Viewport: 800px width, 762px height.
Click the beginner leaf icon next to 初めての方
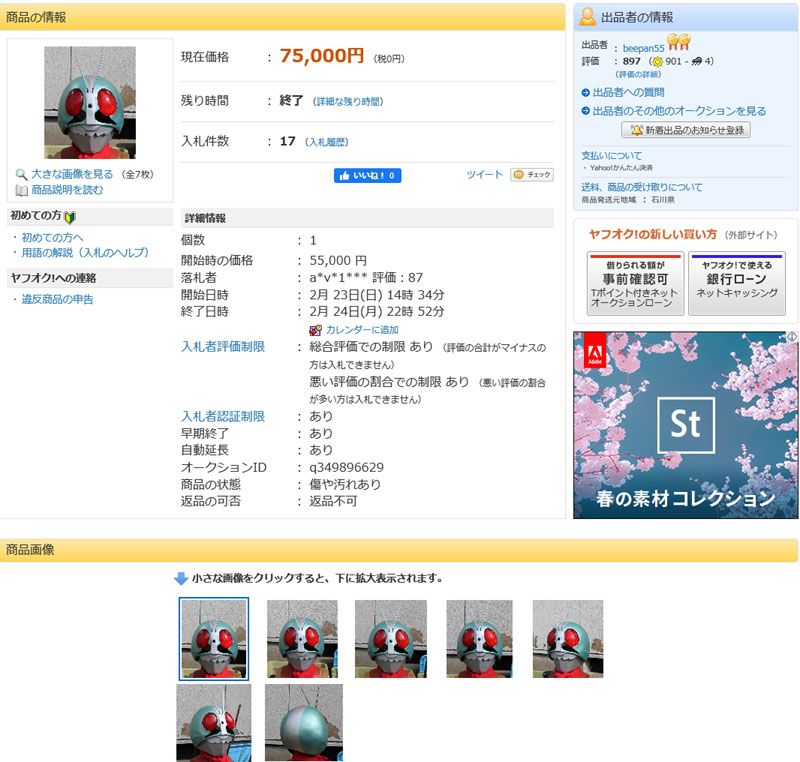pyautogui.click(x=70, y=217)
